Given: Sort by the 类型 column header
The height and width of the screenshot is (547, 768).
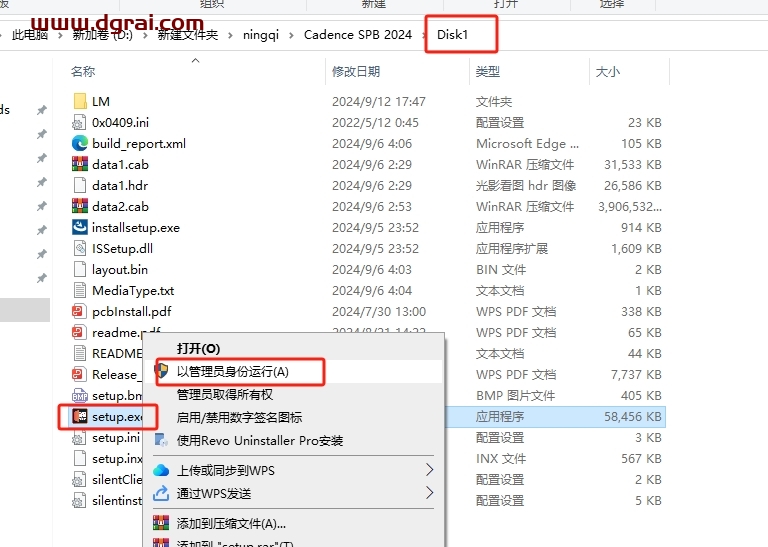Looking at the screenshot, I should tap(488, 71).
